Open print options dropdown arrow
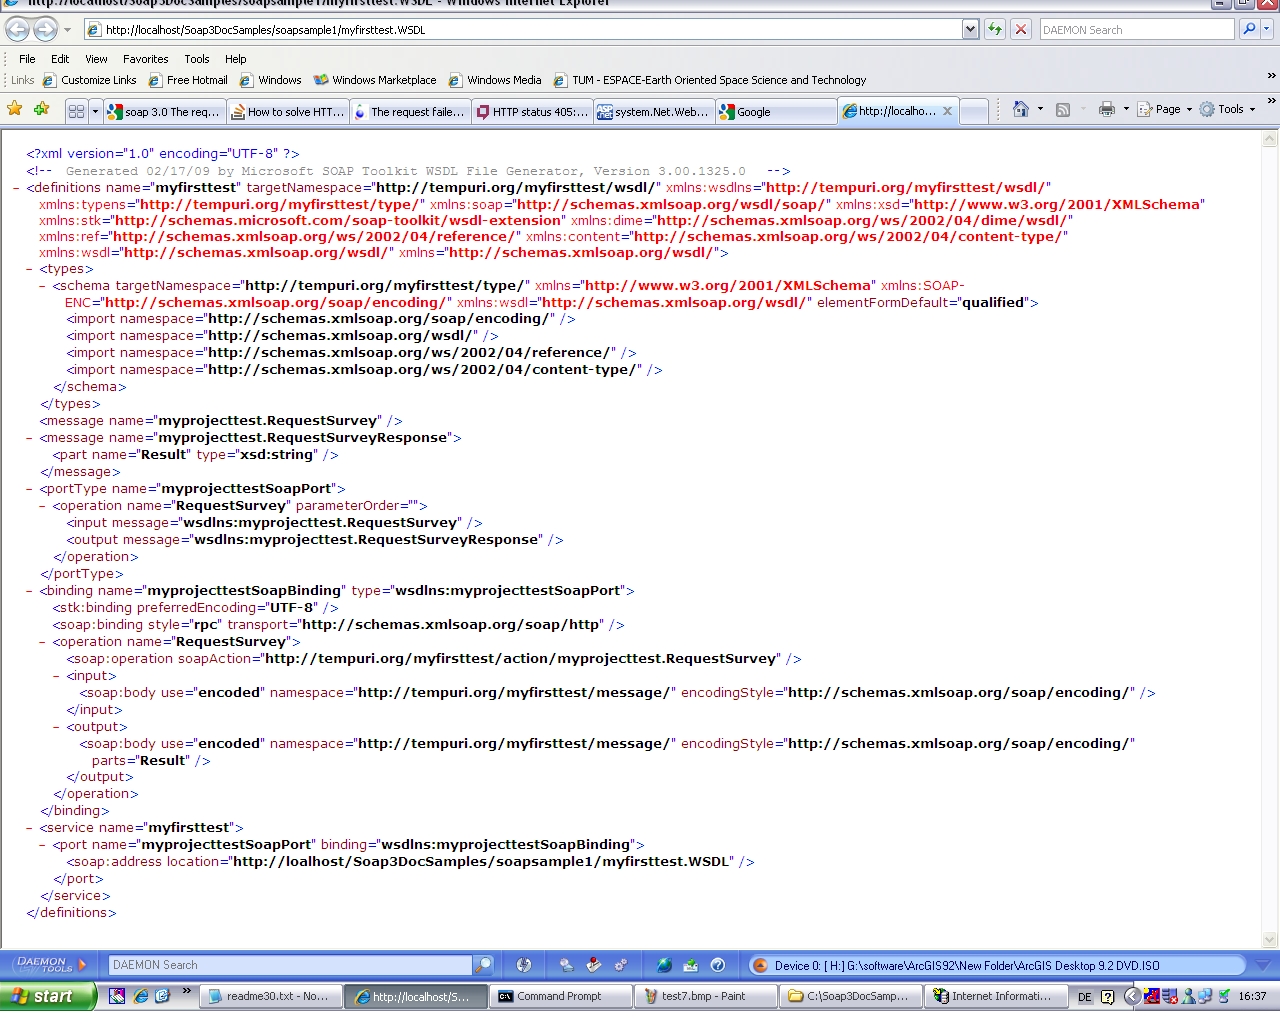The width and height of the screenshot is (1280, 1024). pos(1126,109)
